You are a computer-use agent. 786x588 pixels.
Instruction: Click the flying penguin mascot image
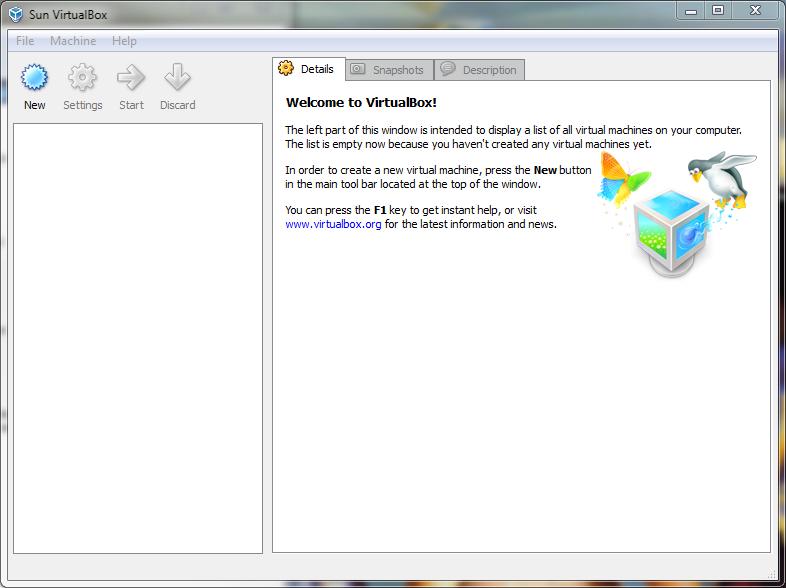tap(725, 179)
